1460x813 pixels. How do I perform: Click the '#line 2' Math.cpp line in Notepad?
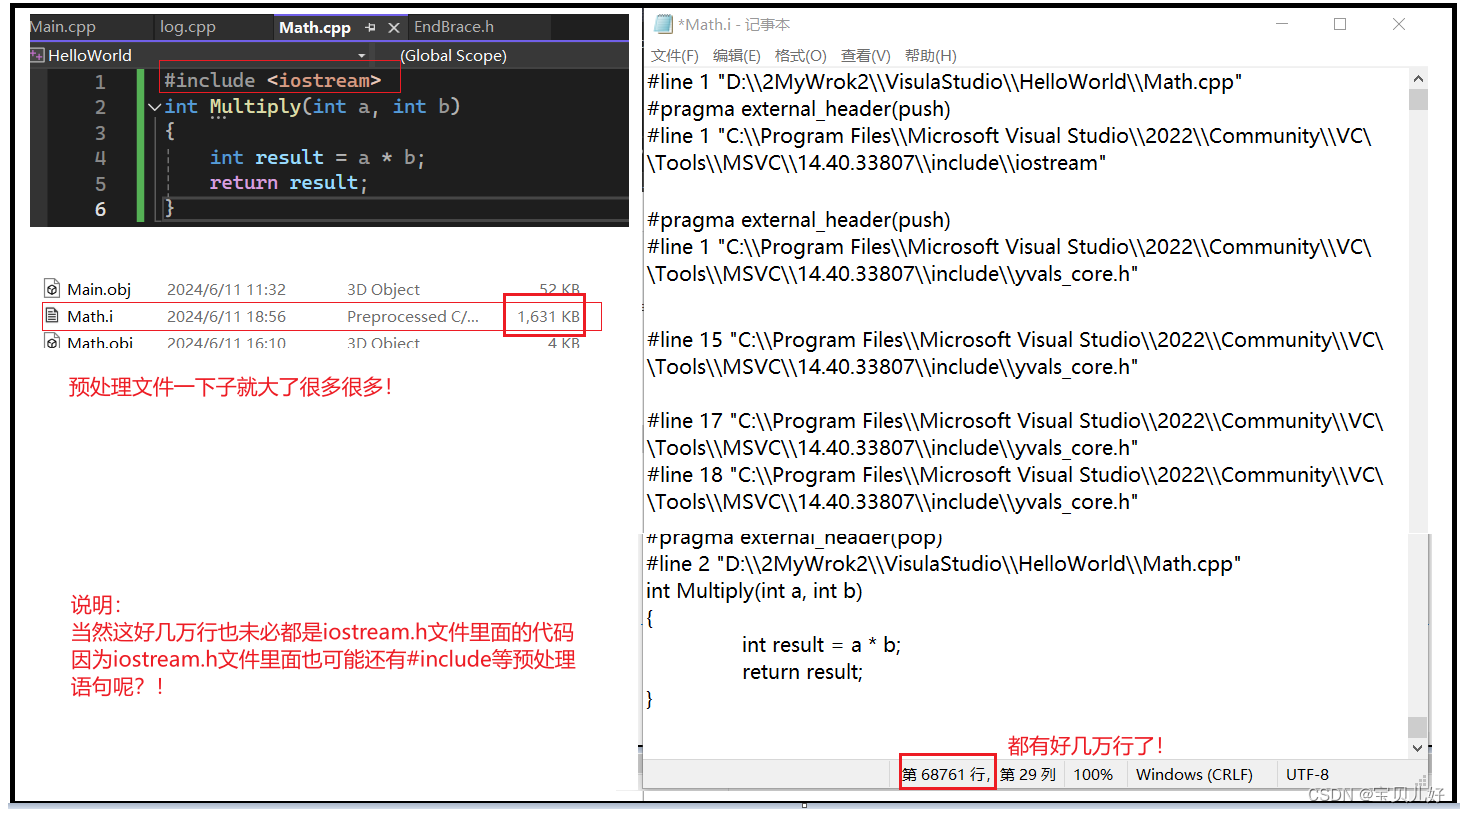click(943, 564)
